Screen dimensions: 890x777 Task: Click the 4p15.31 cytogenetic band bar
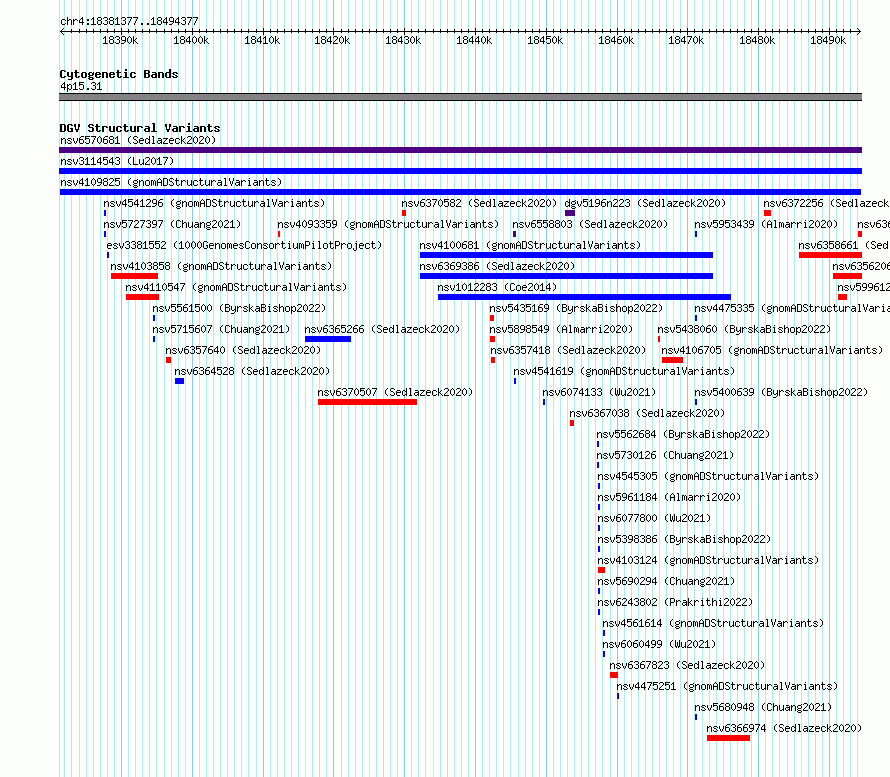460,97
